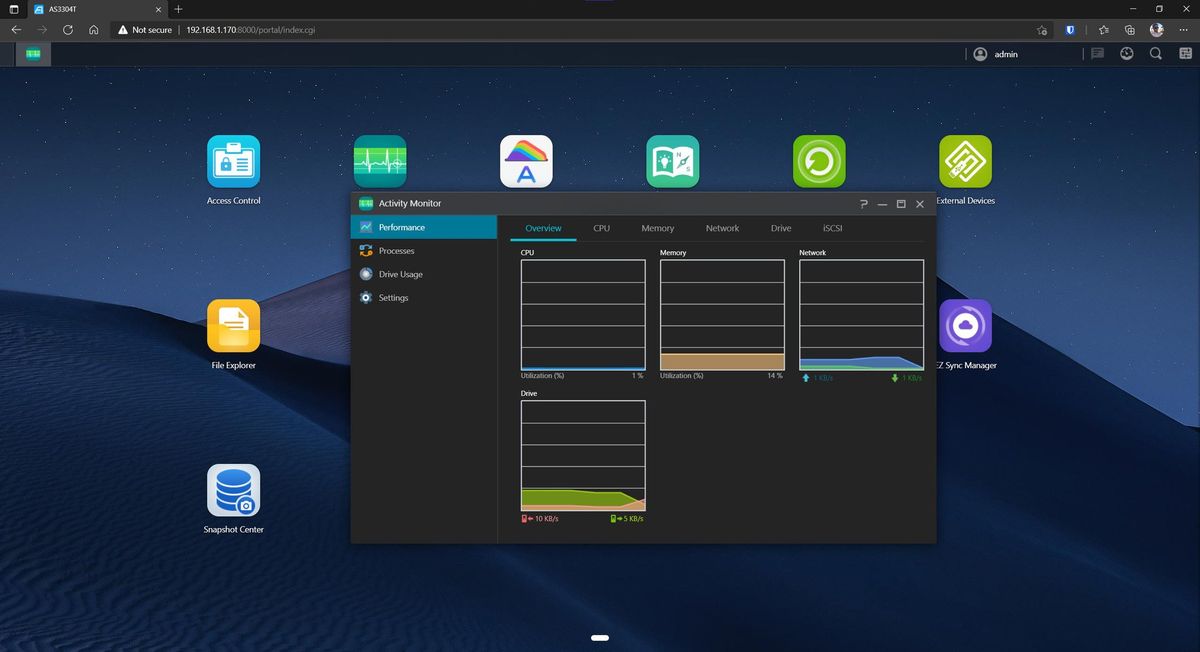
Task: Select Performance in Activity Monitor sidebar
Action: (x=424, y=227)
